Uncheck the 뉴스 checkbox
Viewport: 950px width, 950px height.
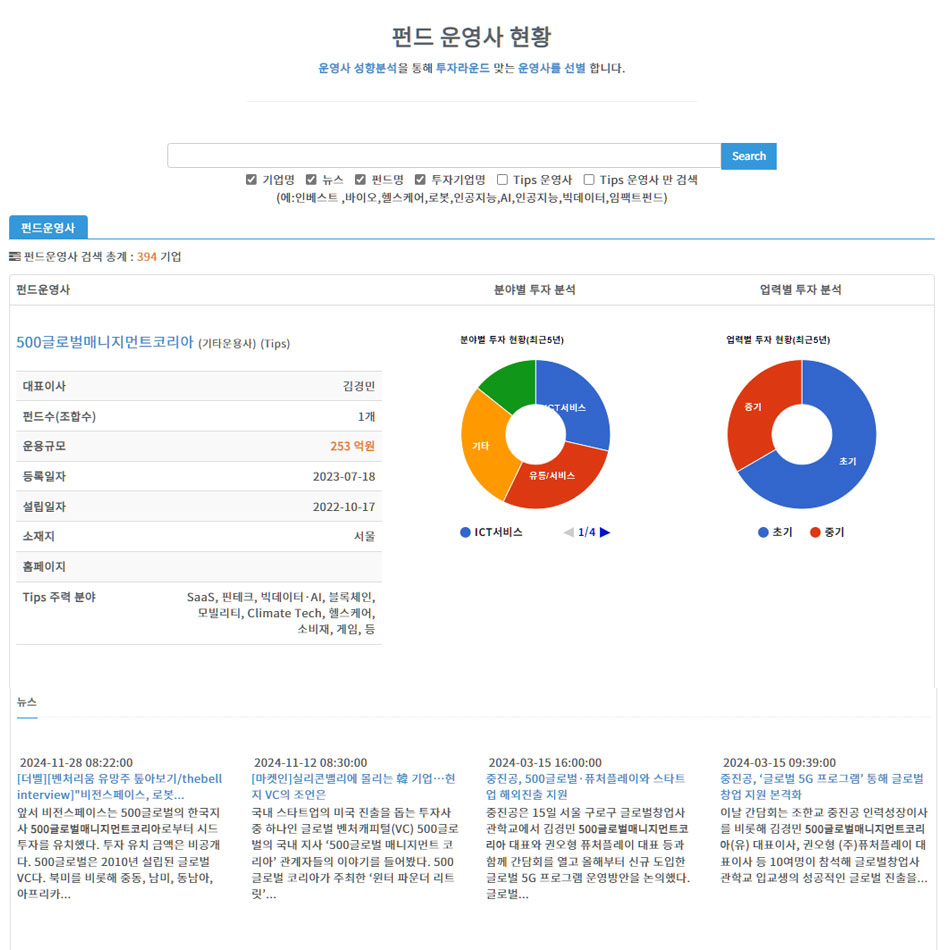tap(311, 179)
